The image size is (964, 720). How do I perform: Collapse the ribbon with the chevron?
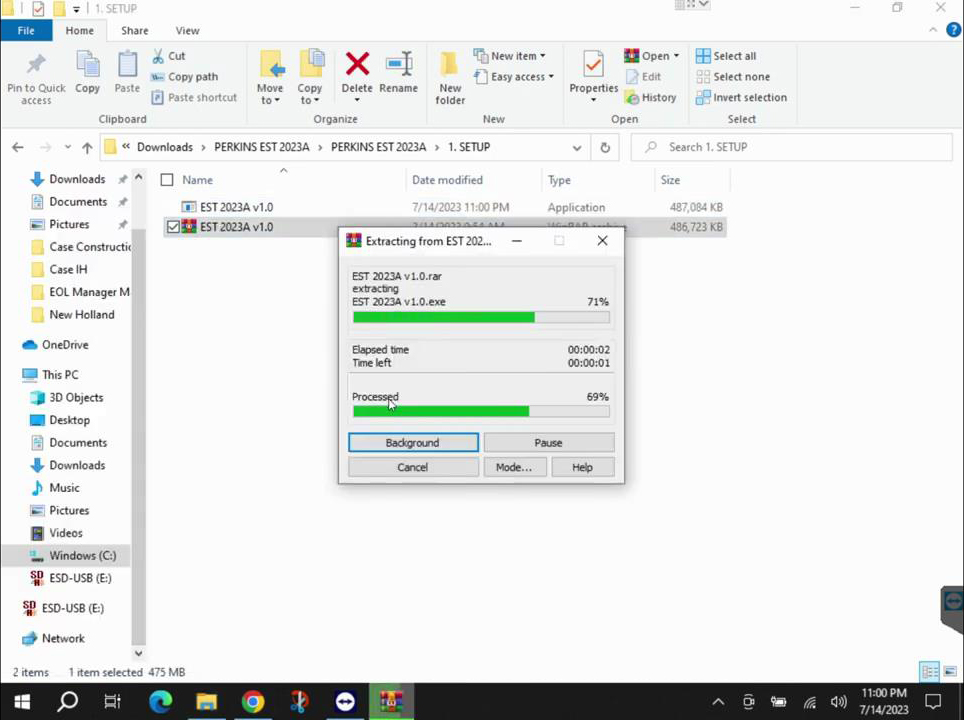pyautogui.click(x=933, y=30)
